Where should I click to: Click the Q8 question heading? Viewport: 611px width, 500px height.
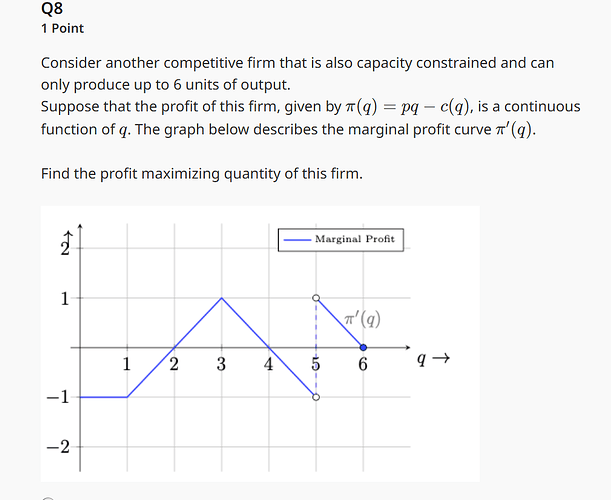pos(52,9)
